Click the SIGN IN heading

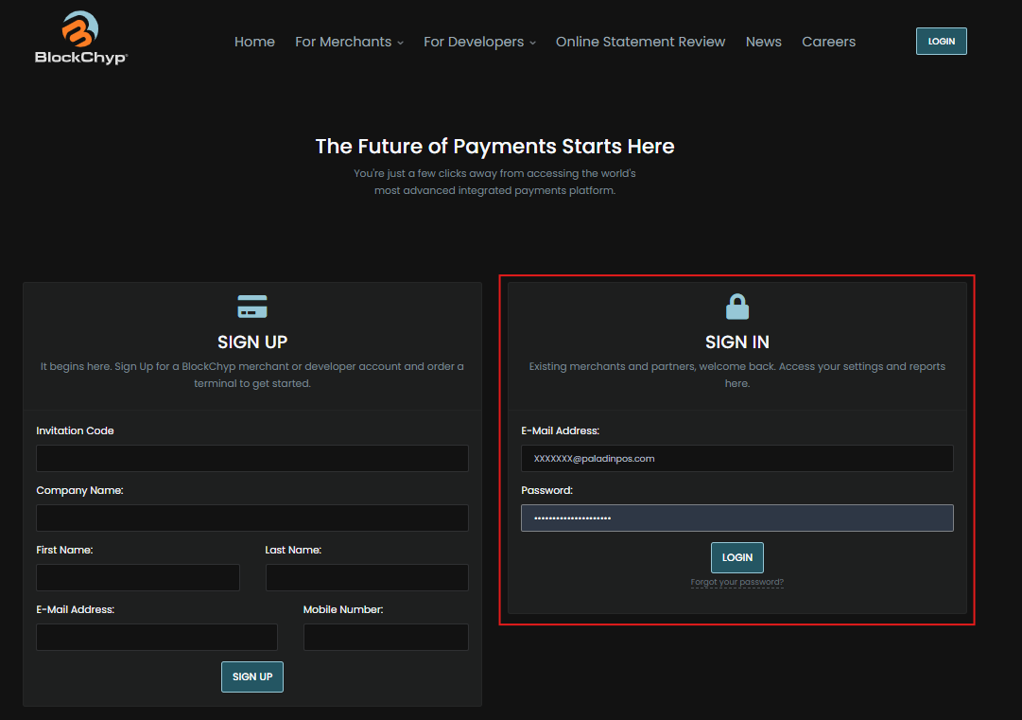[737, 342]
